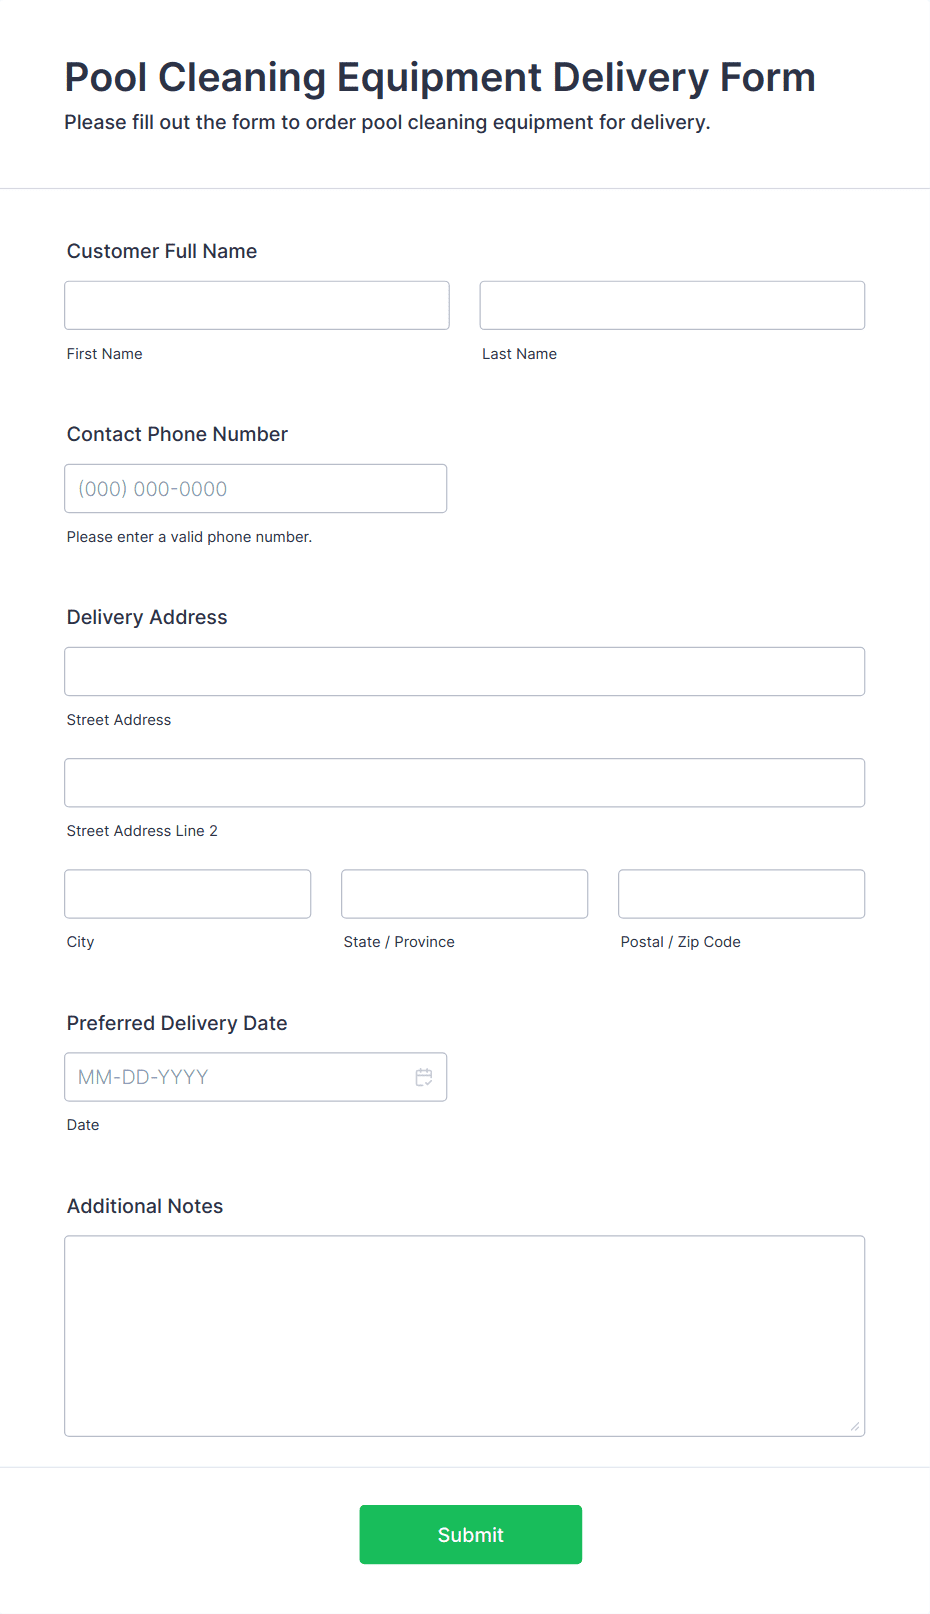Select the Street Address field
The height and width of the screenshot is (1614, 930).
pos(465,671)
